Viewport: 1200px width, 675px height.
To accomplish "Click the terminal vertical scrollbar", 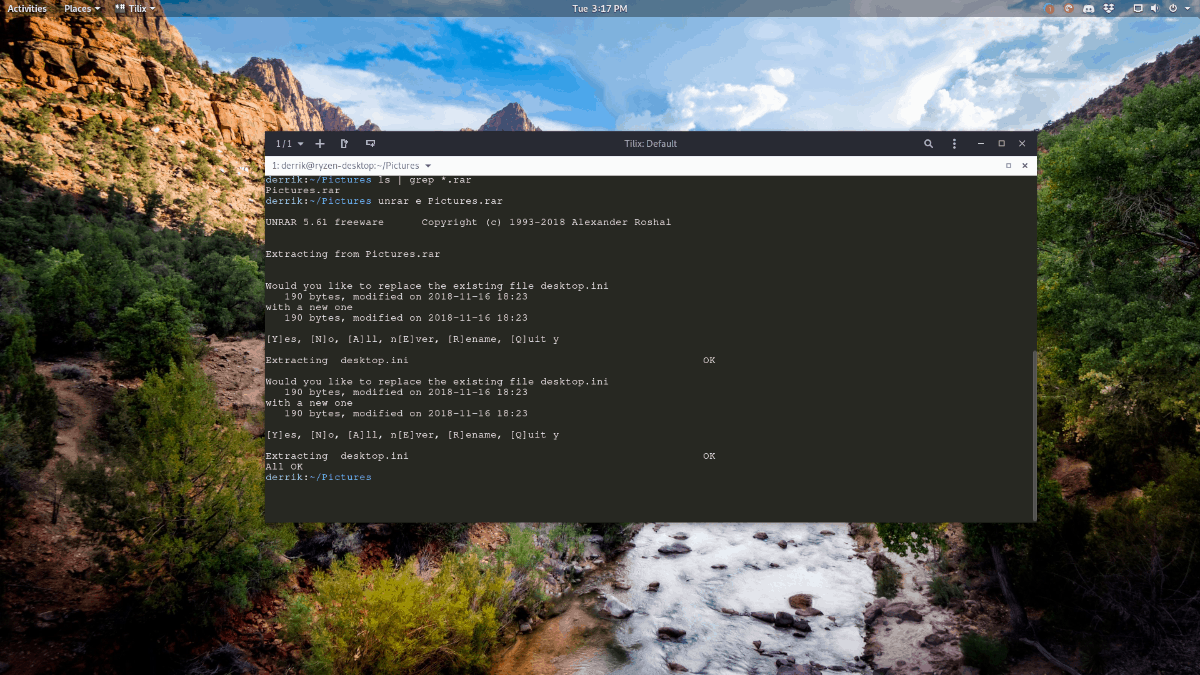I will point(1034,435).
